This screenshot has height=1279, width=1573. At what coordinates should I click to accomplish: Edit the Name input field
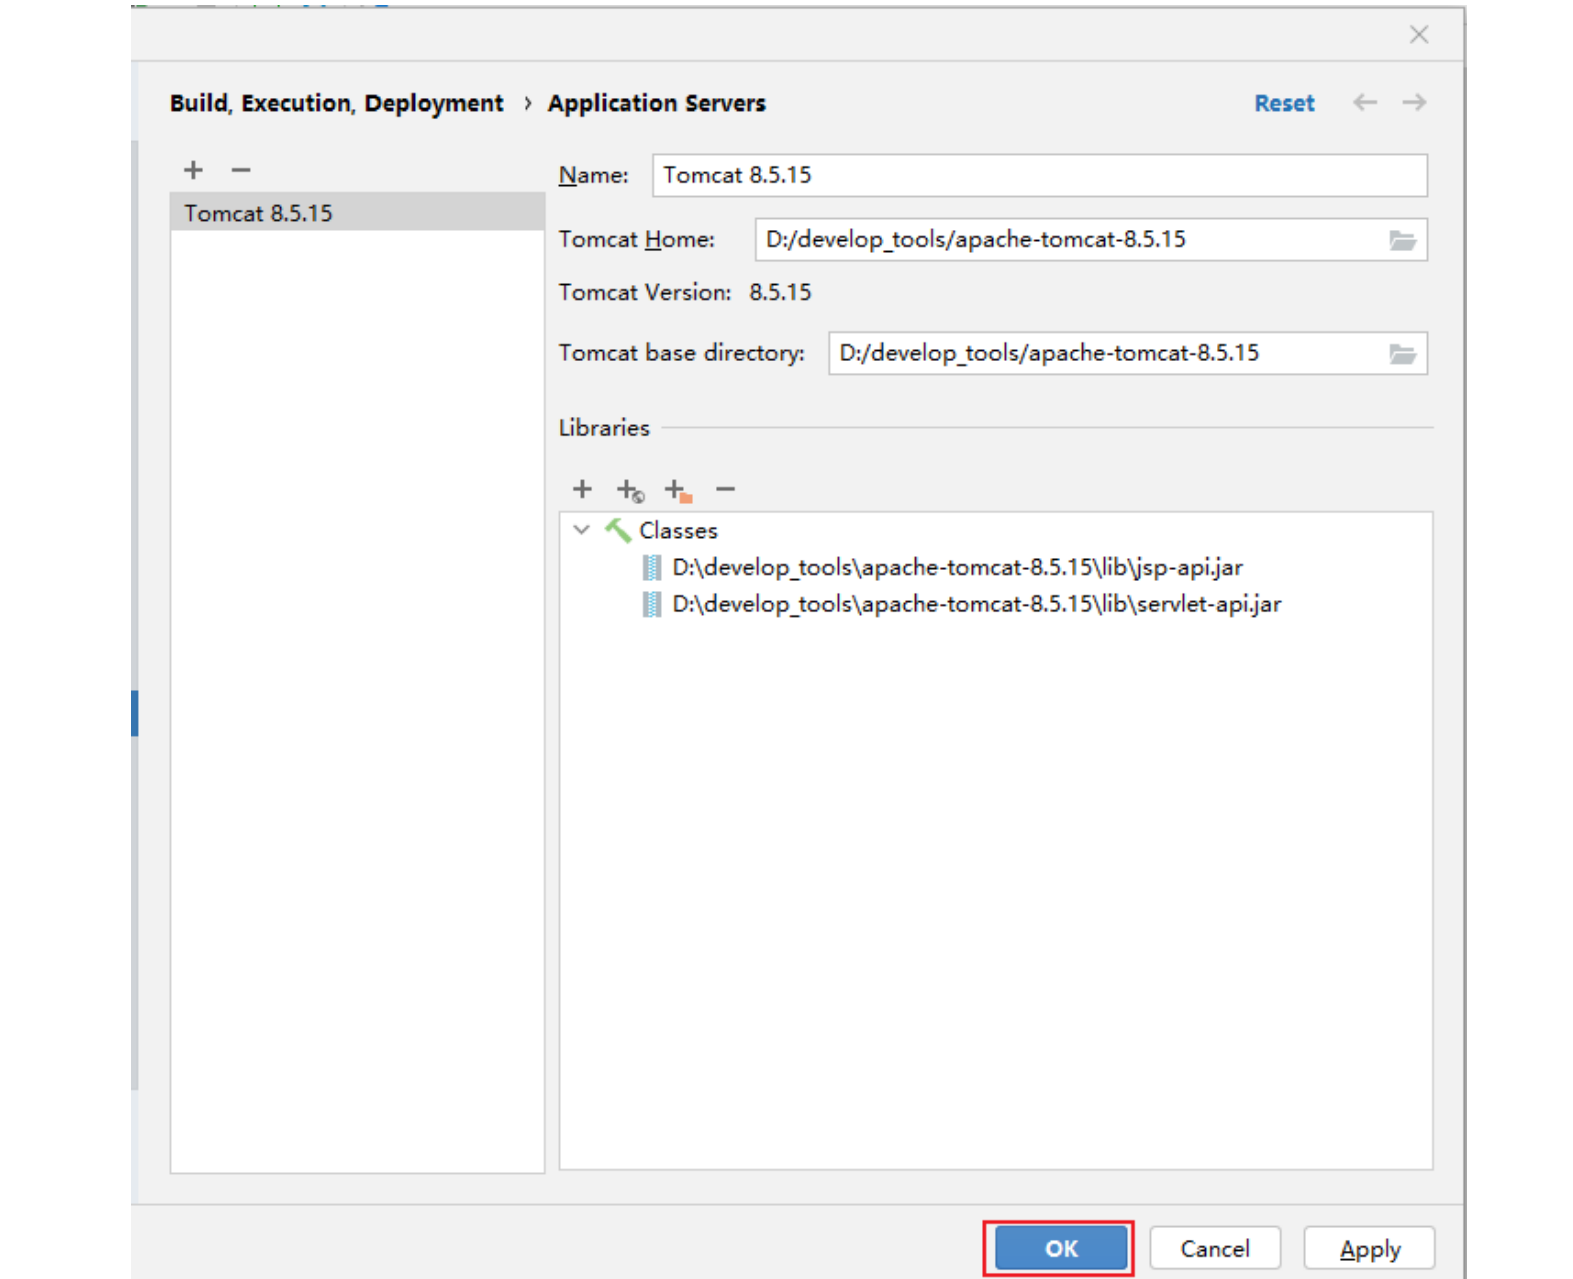pyautogui.click(x=1039, y=175)
